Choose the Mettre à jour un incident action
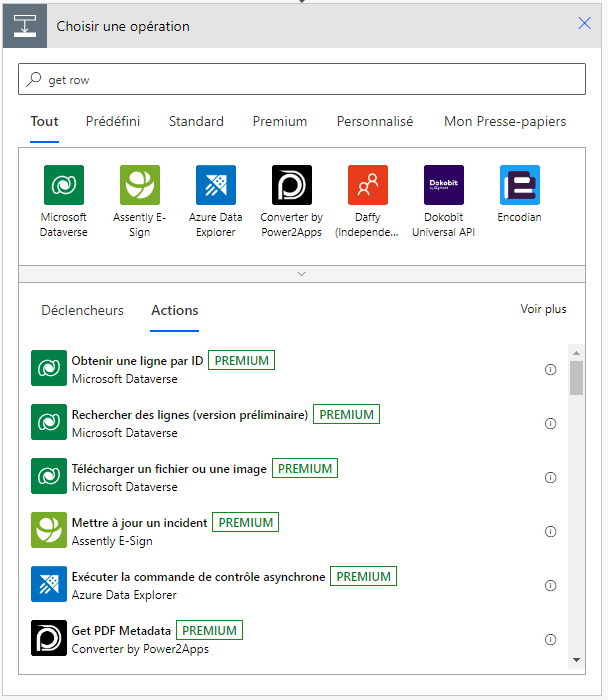608x700 pixels. [x=295, y=531]
